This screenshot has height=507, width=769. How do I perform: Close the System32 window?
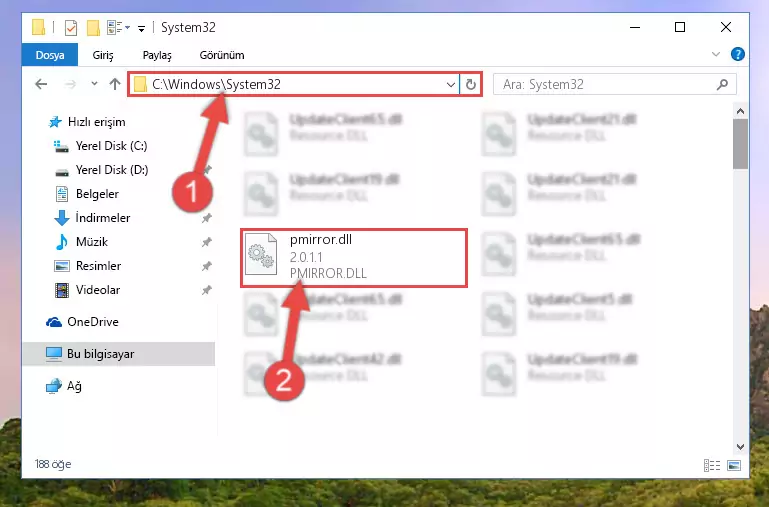pos(726,27)
